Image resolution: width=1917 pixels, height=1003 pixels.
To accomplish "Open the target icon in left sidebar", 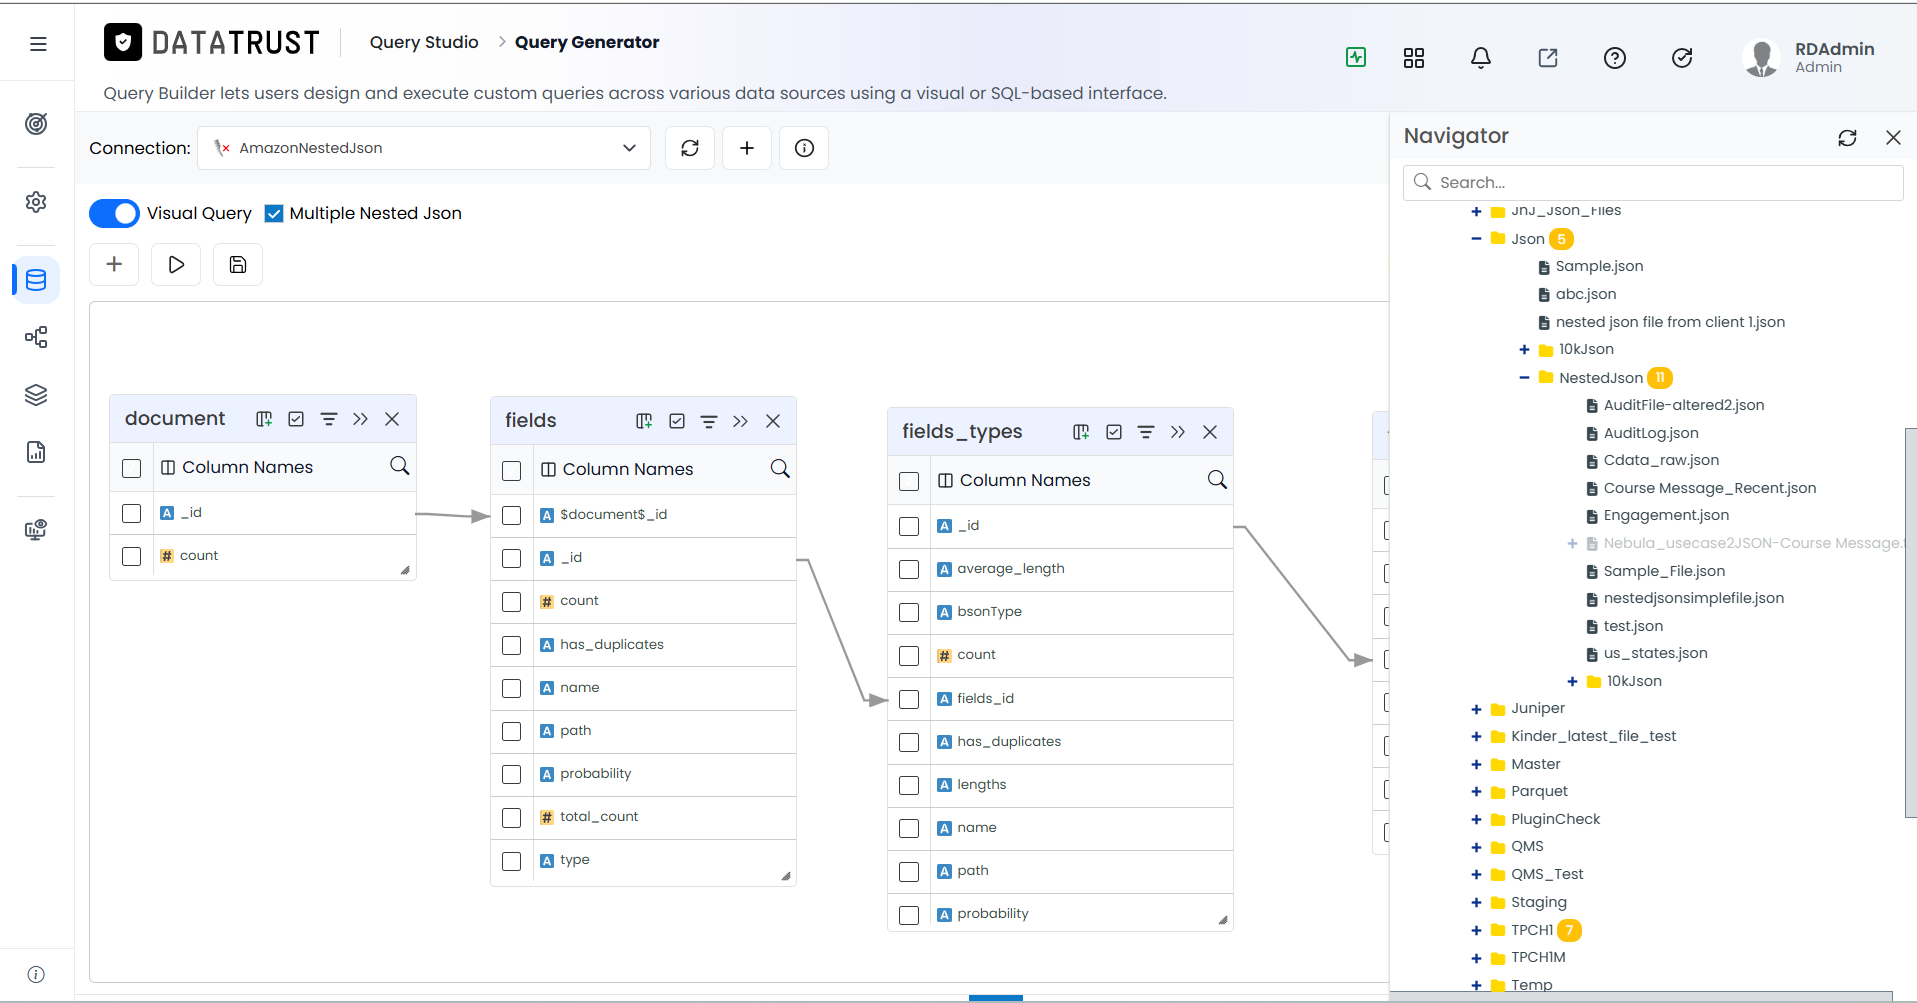I will (x=36, y=124).
